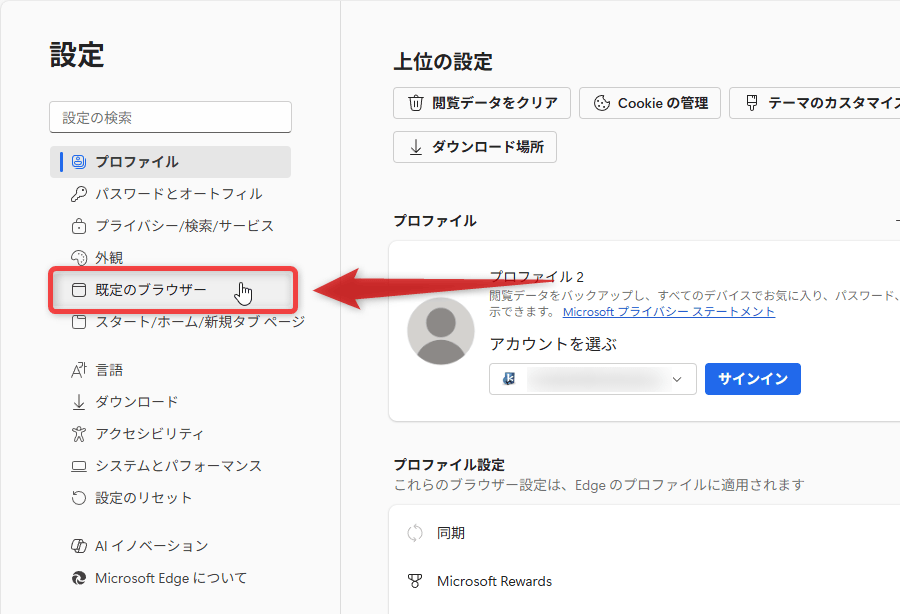
Task: Click the Cookie の管理 button
Action: coord(650,103)
